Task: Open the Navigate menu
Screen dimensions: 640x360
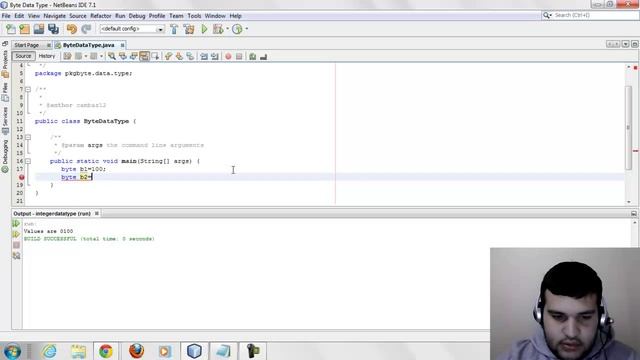Action: tap(54, 16)
